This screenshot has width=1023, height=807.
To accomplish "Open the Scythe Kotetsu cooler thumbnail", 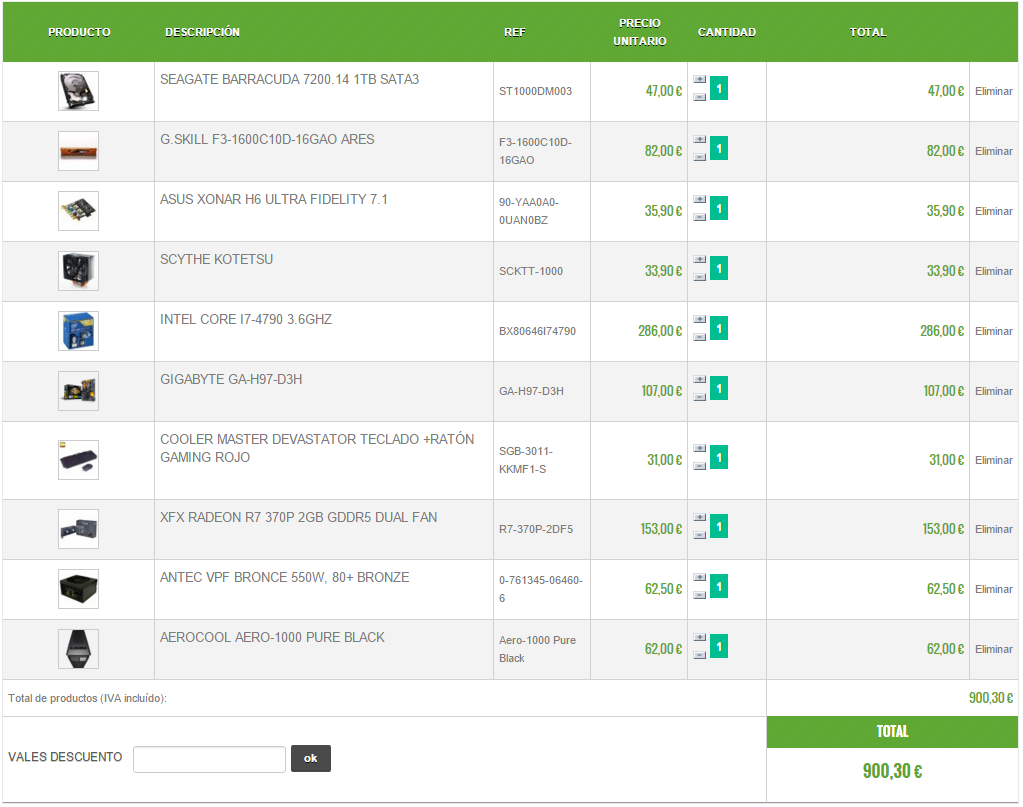I will [78, 271].
